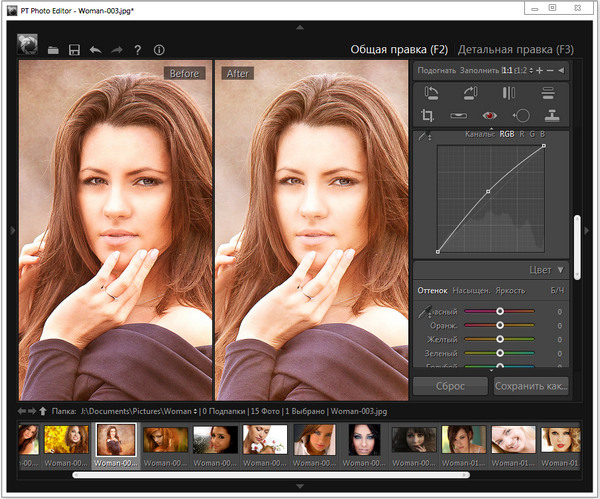The width and height of the screenshot is (600, 499).
Task: Toggle the Б/Ч black-and-white mode
Action: pyautogui.click(x=557, y=290)
